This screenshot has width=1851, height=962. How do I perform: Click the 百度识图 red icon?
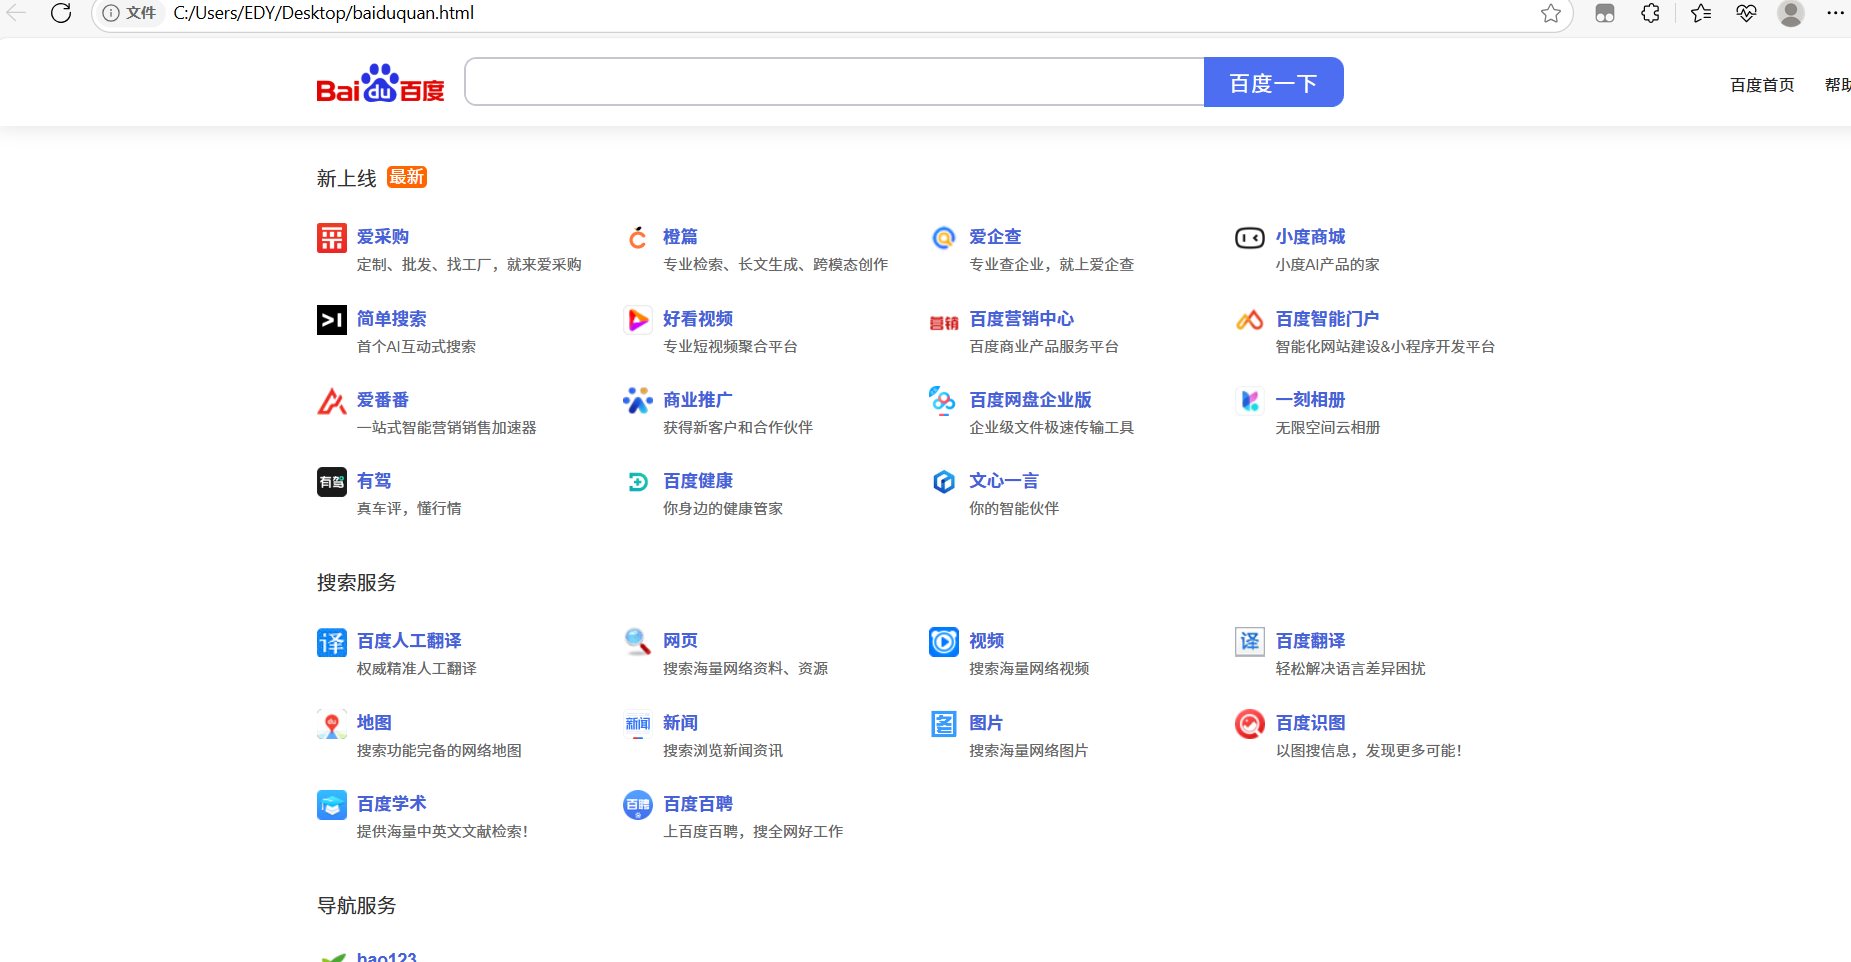point(1250,724)
